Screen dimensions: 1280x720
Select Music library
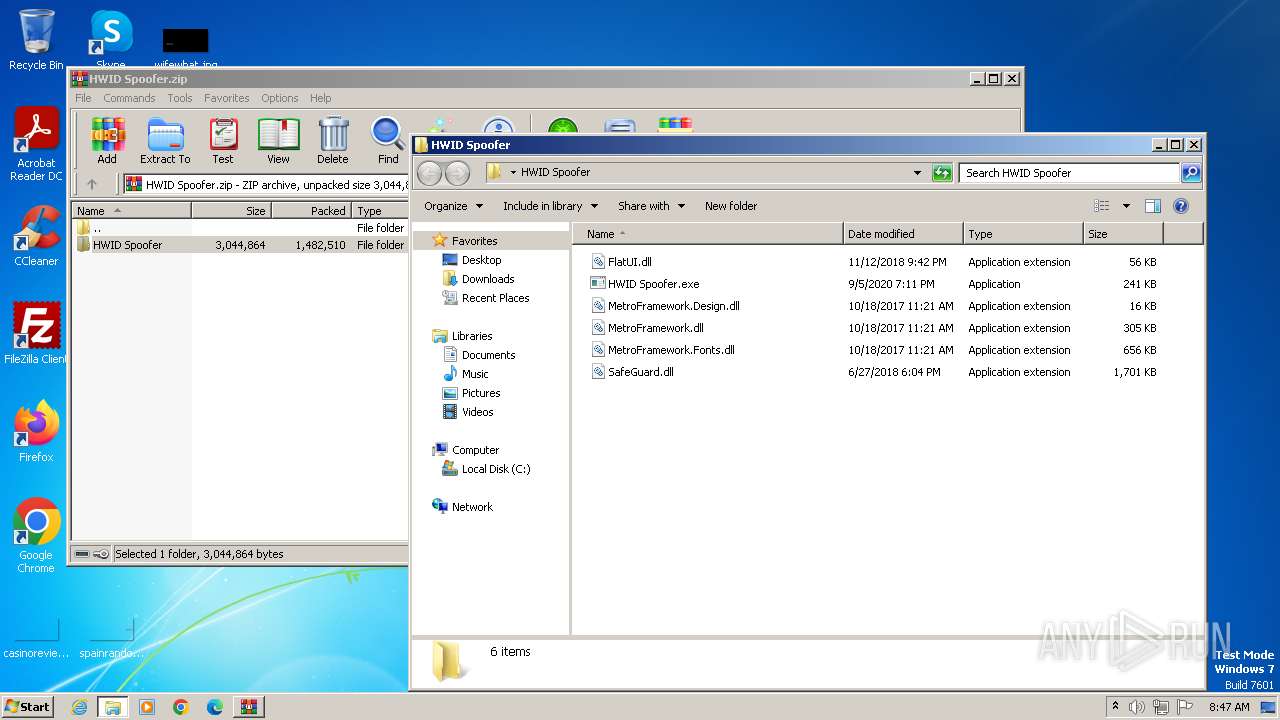coord(475,374)
